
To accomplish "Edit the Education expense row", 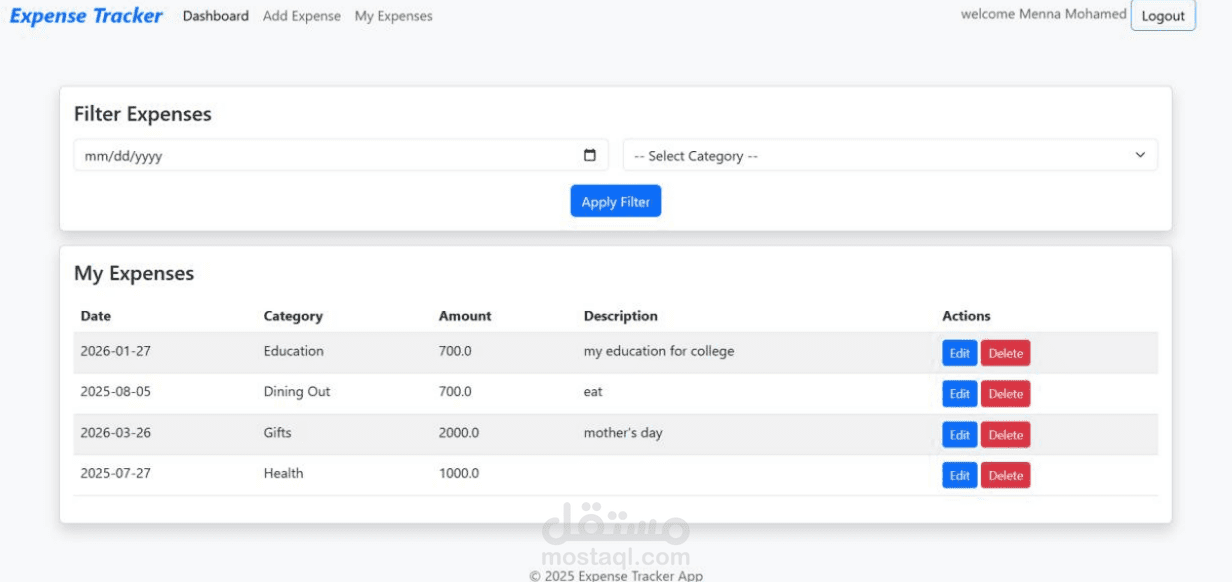I will pyautogui.click(x=959, y=353).
